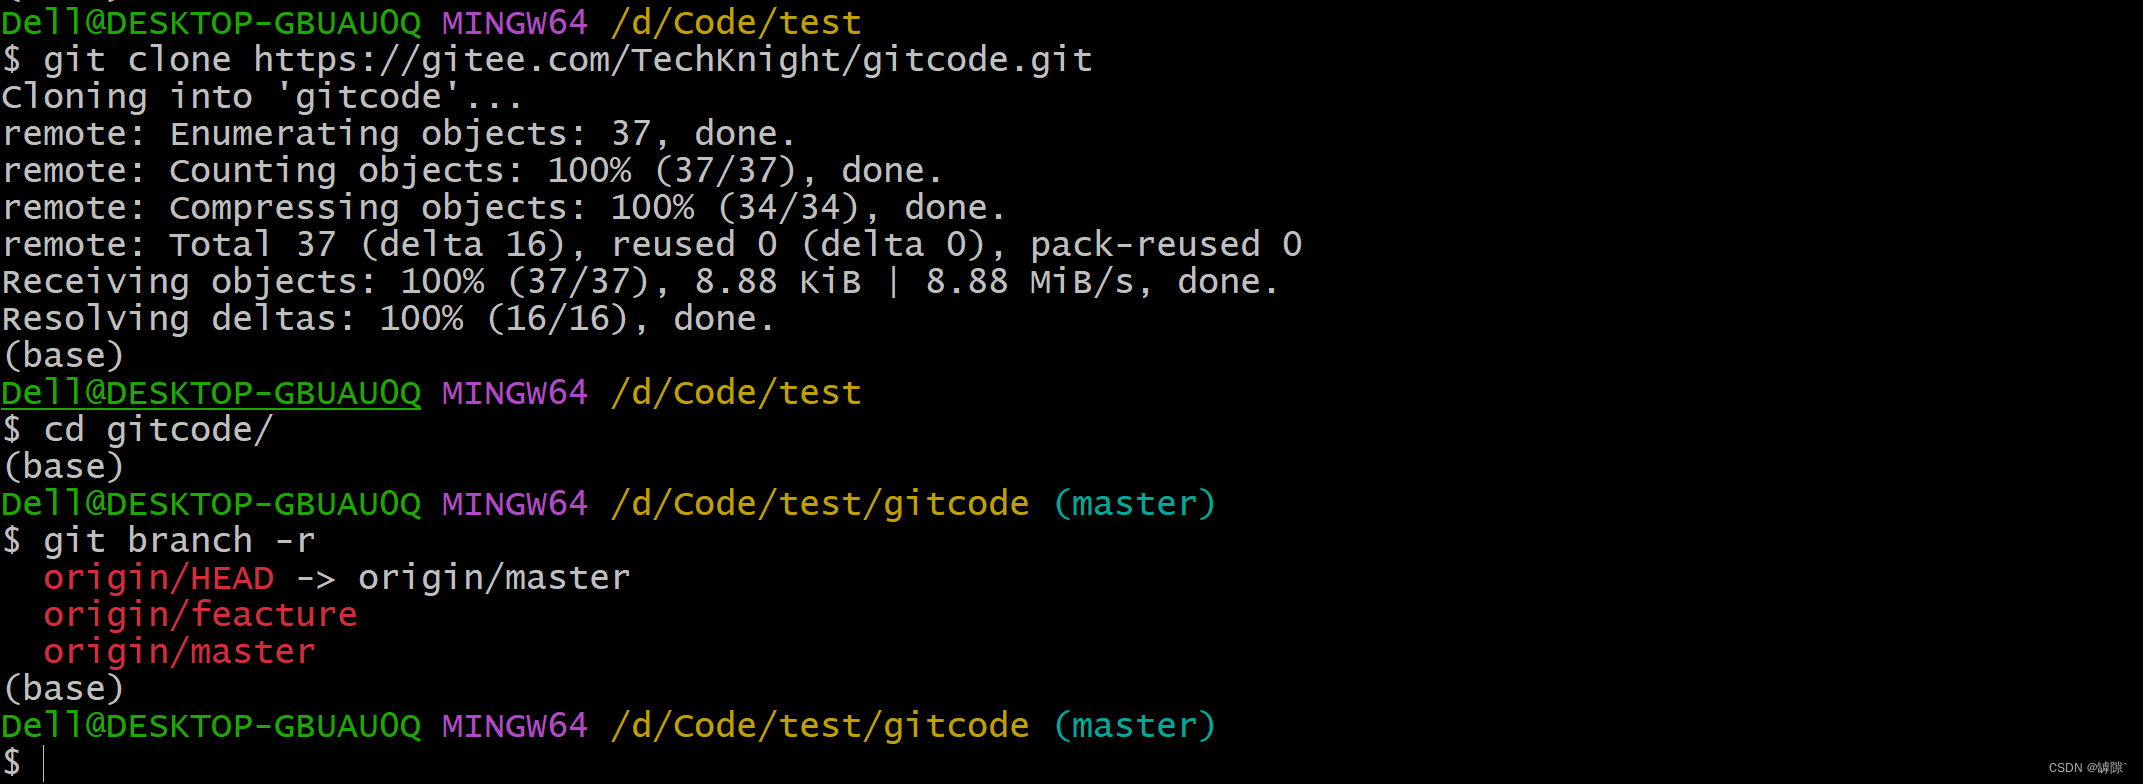Click the red origin/master branch line
Screen dimensions: 2143x784
(x=179, y=652)
